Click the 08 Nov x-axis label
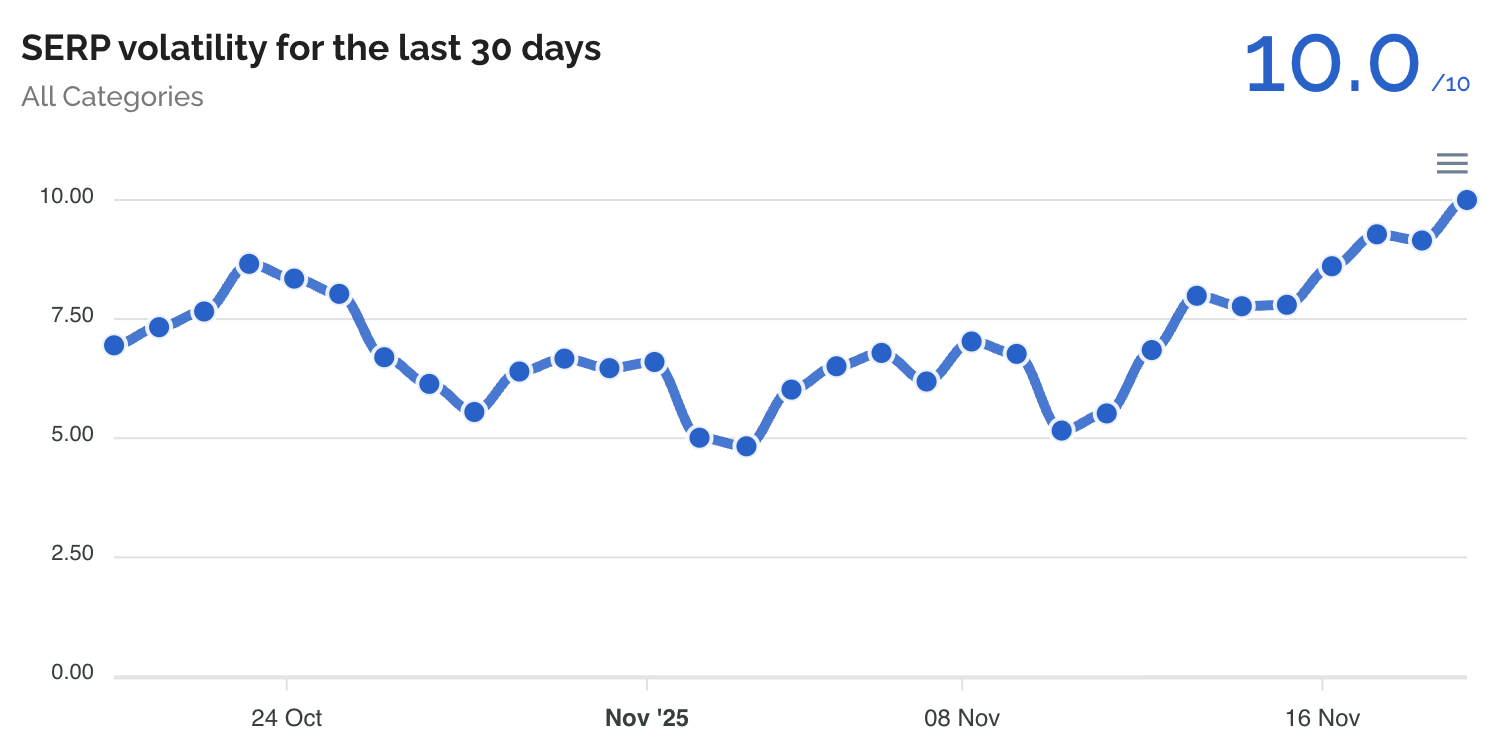 [962, 718]
